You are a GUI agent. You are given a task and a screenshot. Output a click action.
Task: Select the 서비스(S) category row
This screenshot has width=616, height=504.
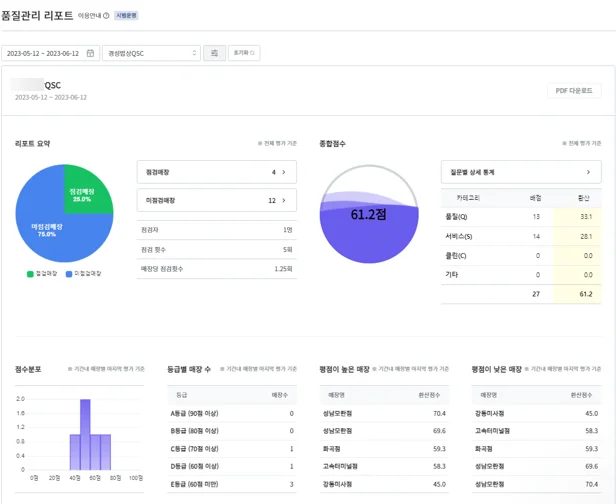(521, 236)
